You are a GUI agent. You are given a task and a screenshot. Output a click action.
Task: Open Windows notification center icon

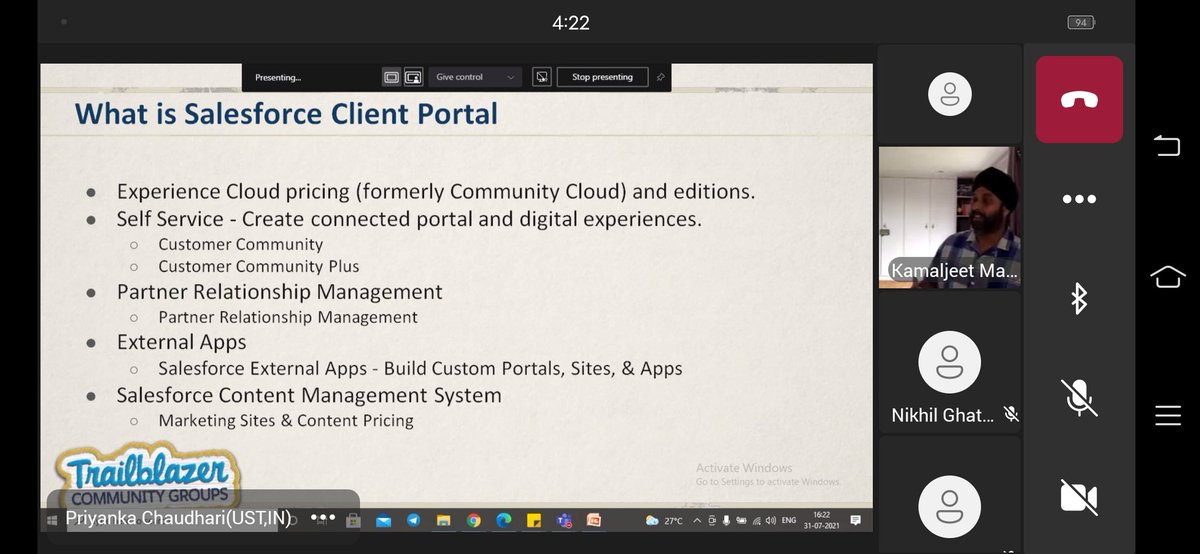click(x=856, y=520)
